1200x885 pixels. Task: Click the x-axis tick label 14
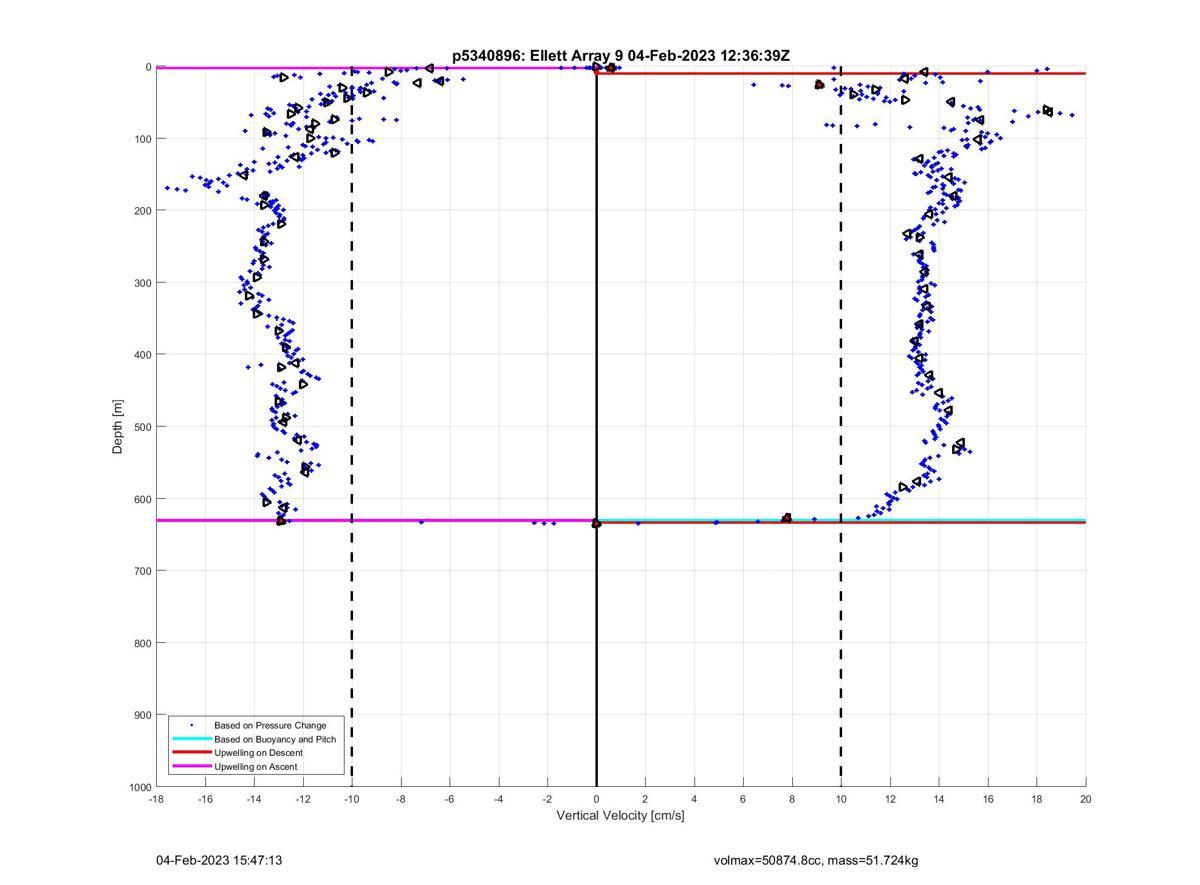(939, 799)
